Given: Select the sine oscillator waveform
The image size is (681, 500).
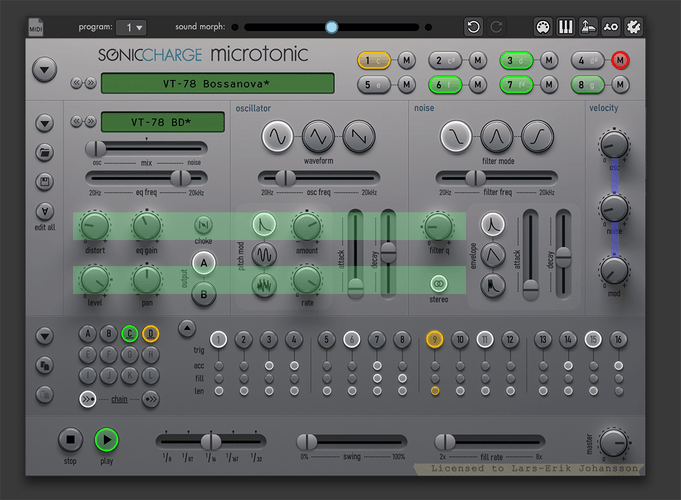Looking at the screenshot, I should (x=278, y=137).
